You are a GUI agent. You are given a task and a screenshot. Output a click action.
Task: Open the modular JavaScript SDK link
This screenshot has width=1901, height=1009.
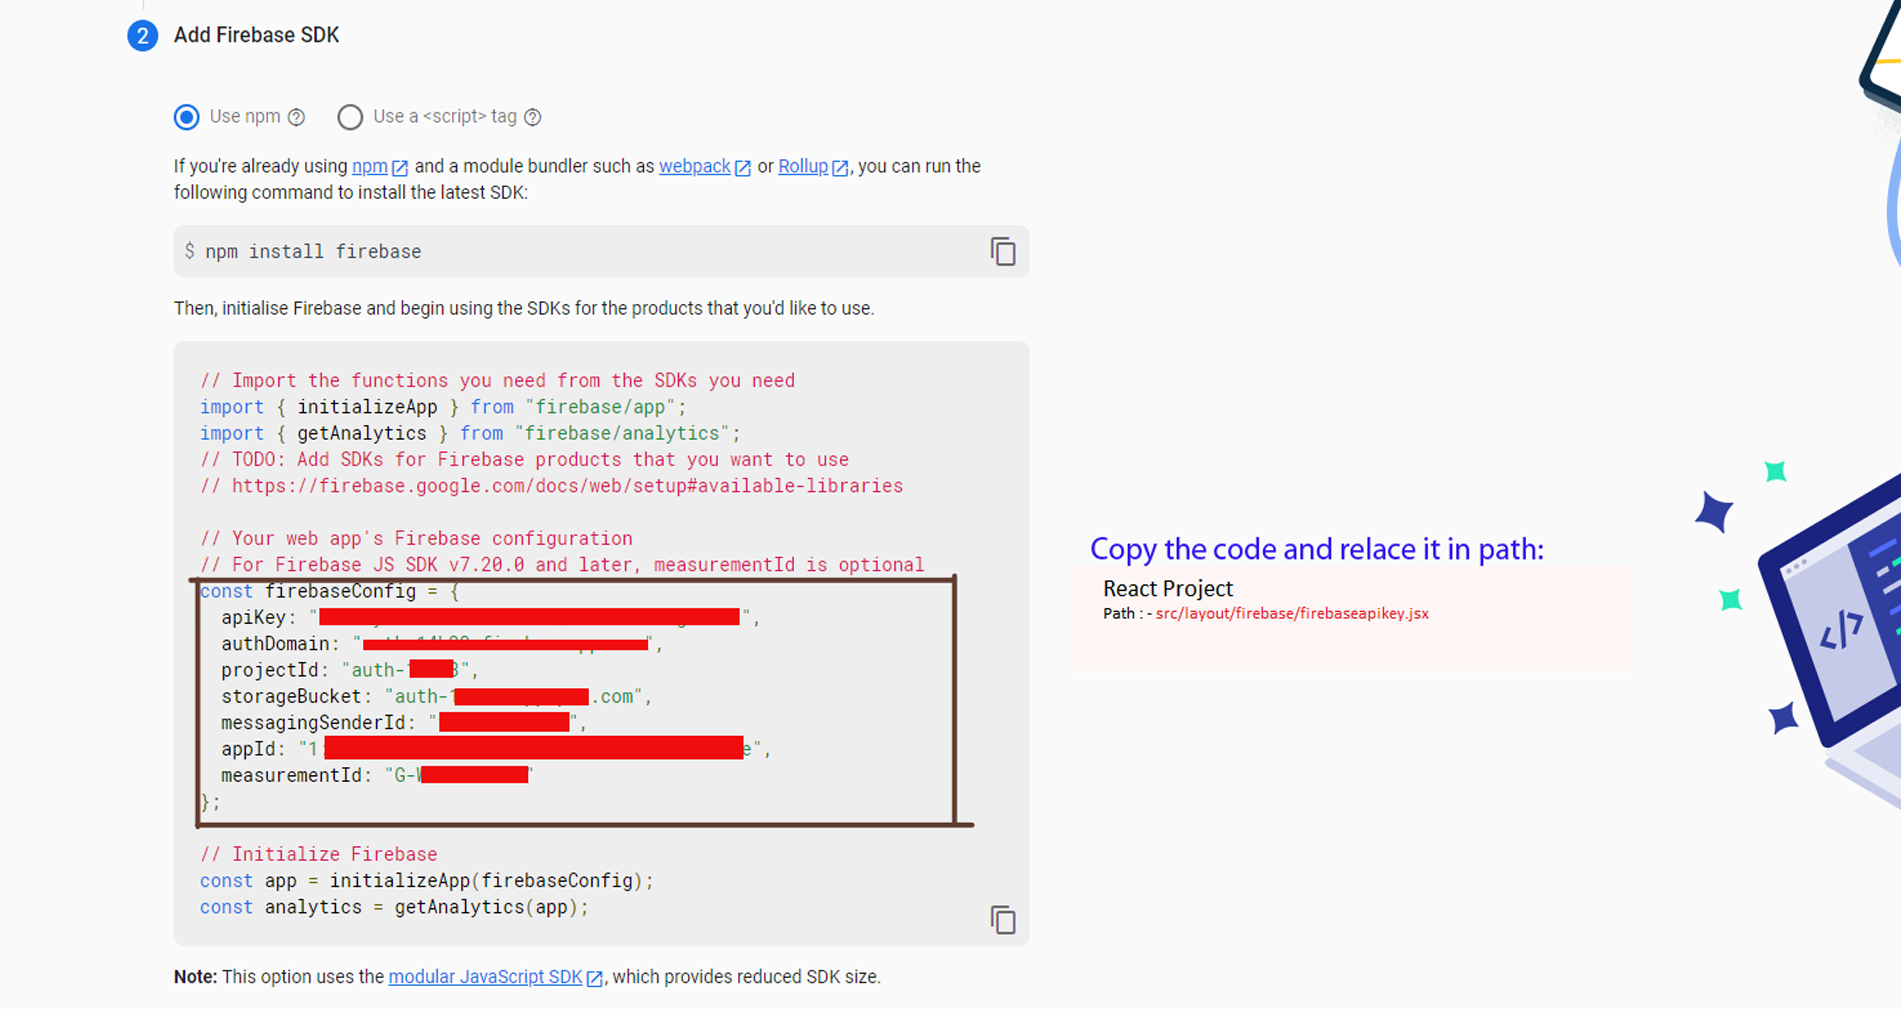[485, 977]
